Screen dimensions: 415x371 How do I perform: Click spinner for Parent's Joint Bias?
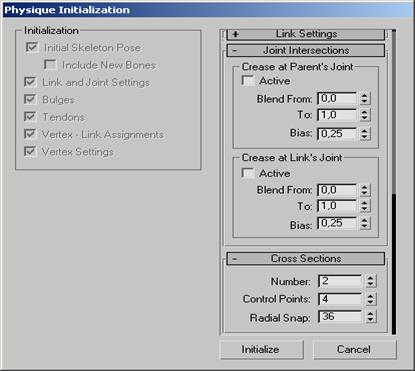(x=365, y=134)
